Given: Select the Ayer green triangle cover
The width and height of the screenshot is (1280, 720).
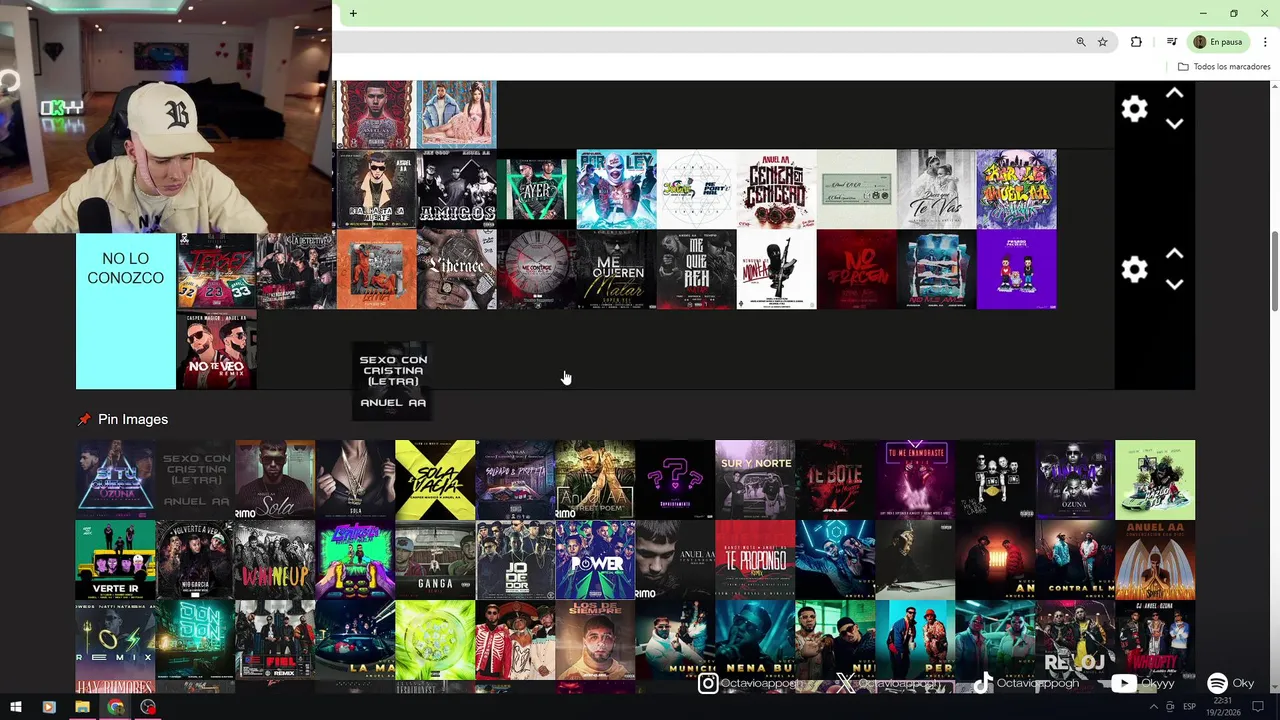Looking at the screenshot, I should coord(537,190).
